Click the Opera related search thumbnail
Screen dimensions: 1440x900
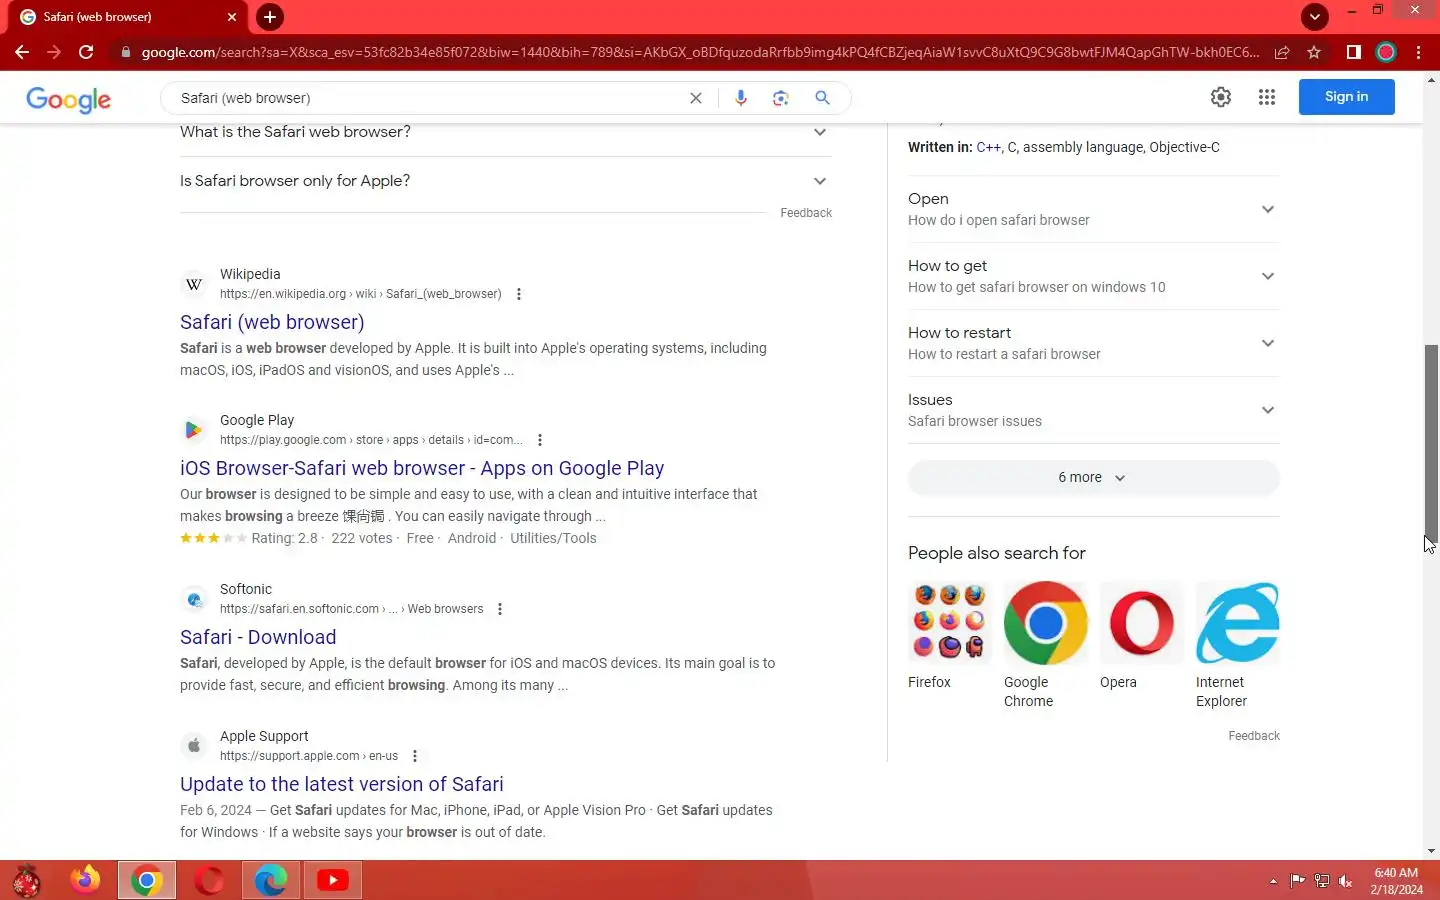click(1141, 622)
